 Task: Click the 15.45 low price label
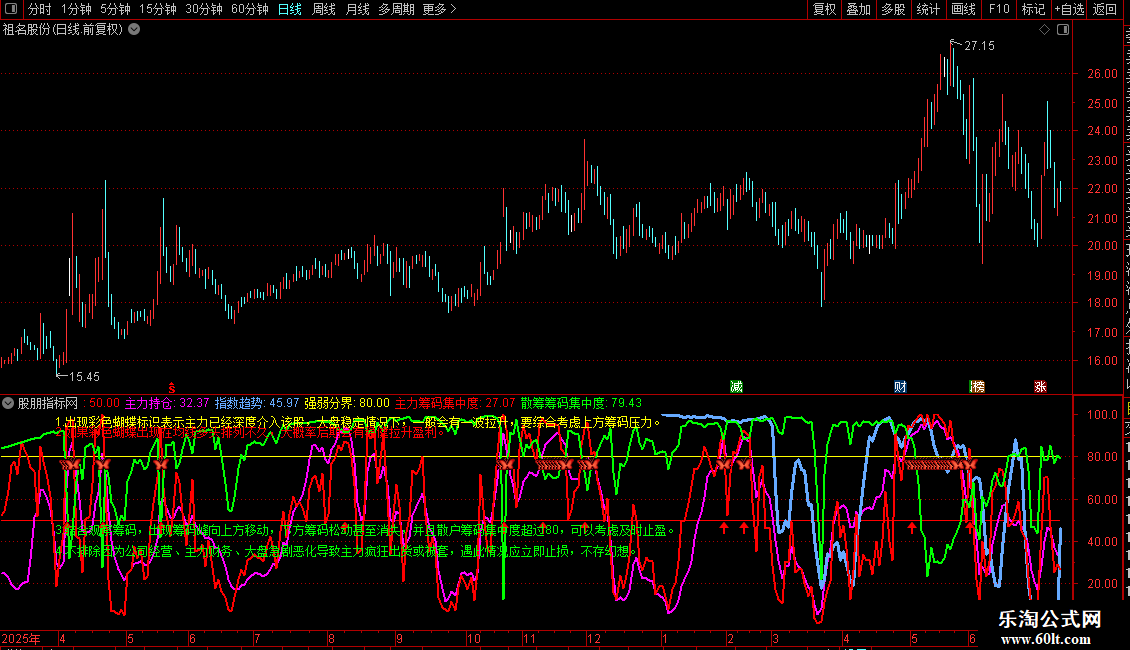[84, 377]
